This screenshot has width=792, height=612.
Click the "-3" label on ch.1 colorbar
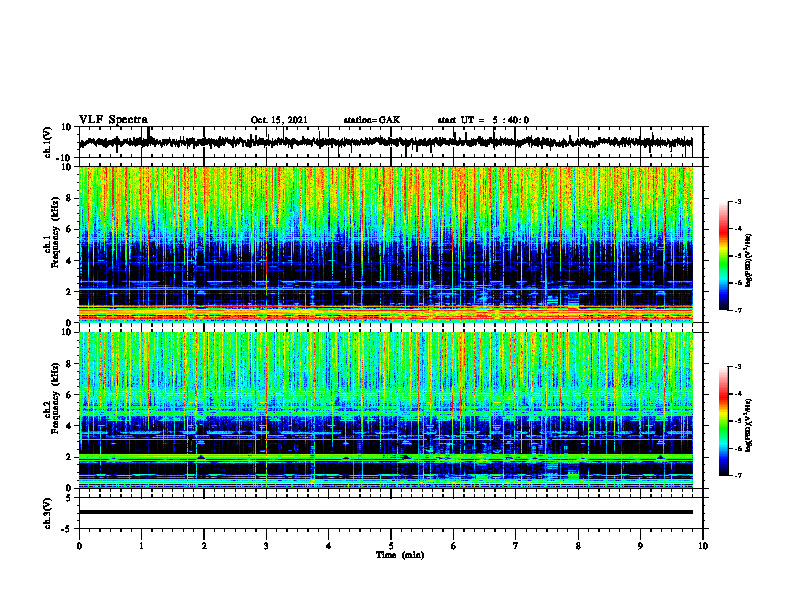tap(737, 201)
